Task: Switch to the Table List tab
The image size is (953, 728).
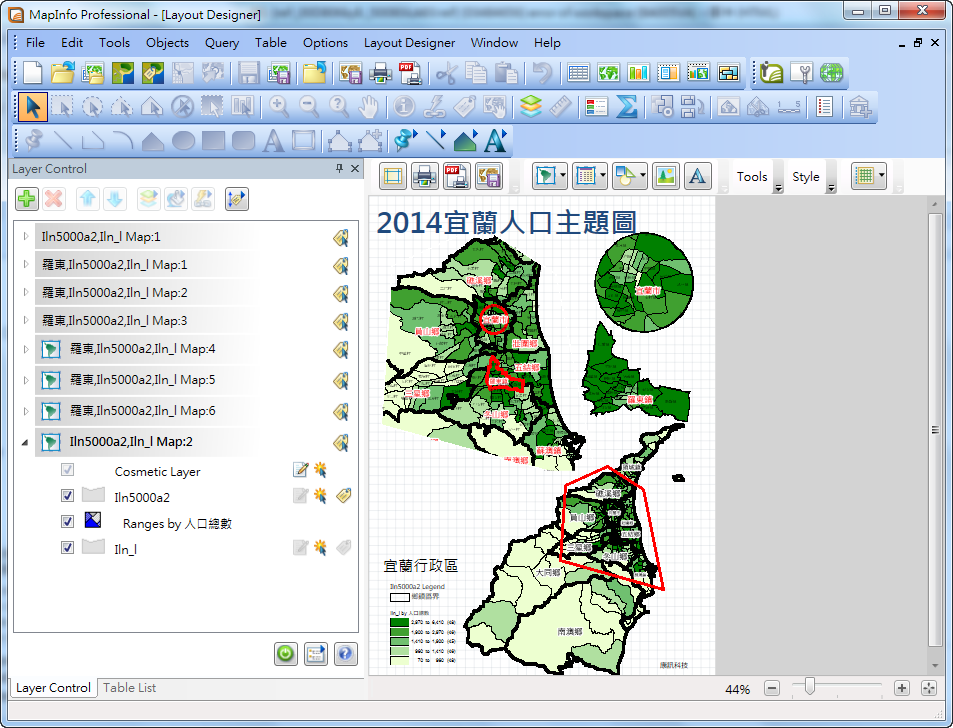Action: 129,687
